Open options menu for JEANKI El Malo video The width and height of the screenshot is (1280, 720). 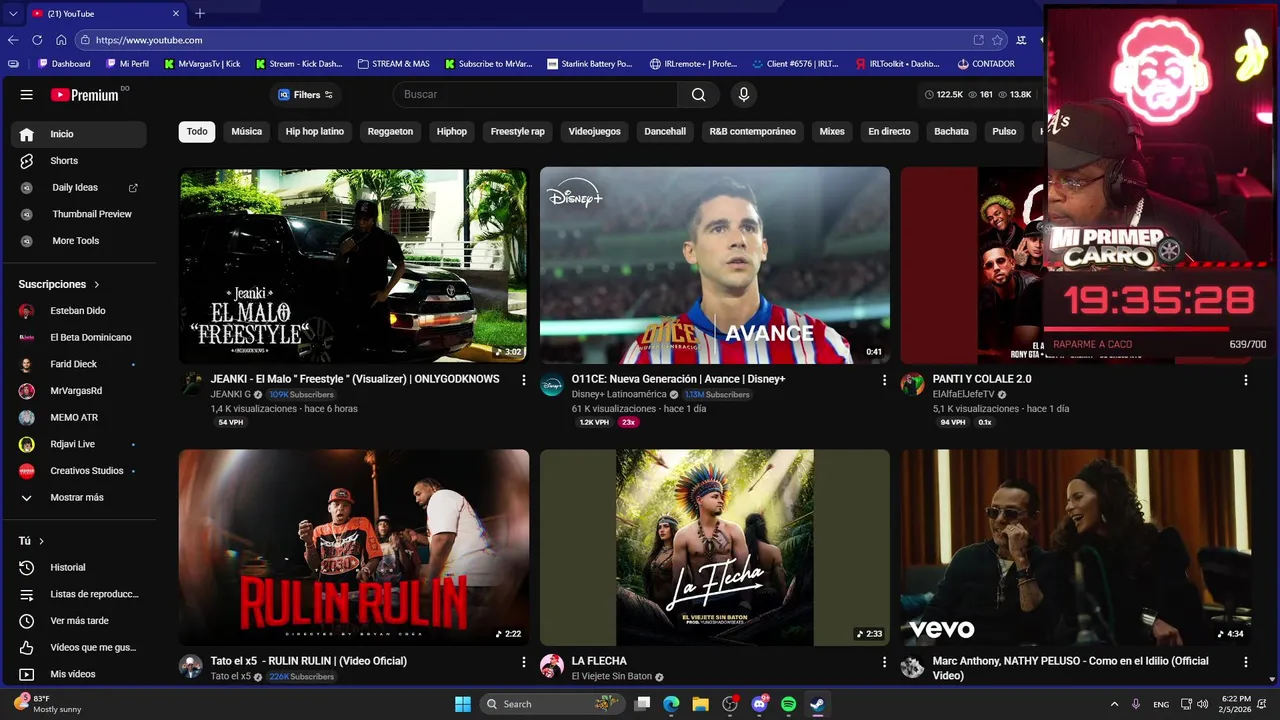pyautogui.click(x=523, y=380)
